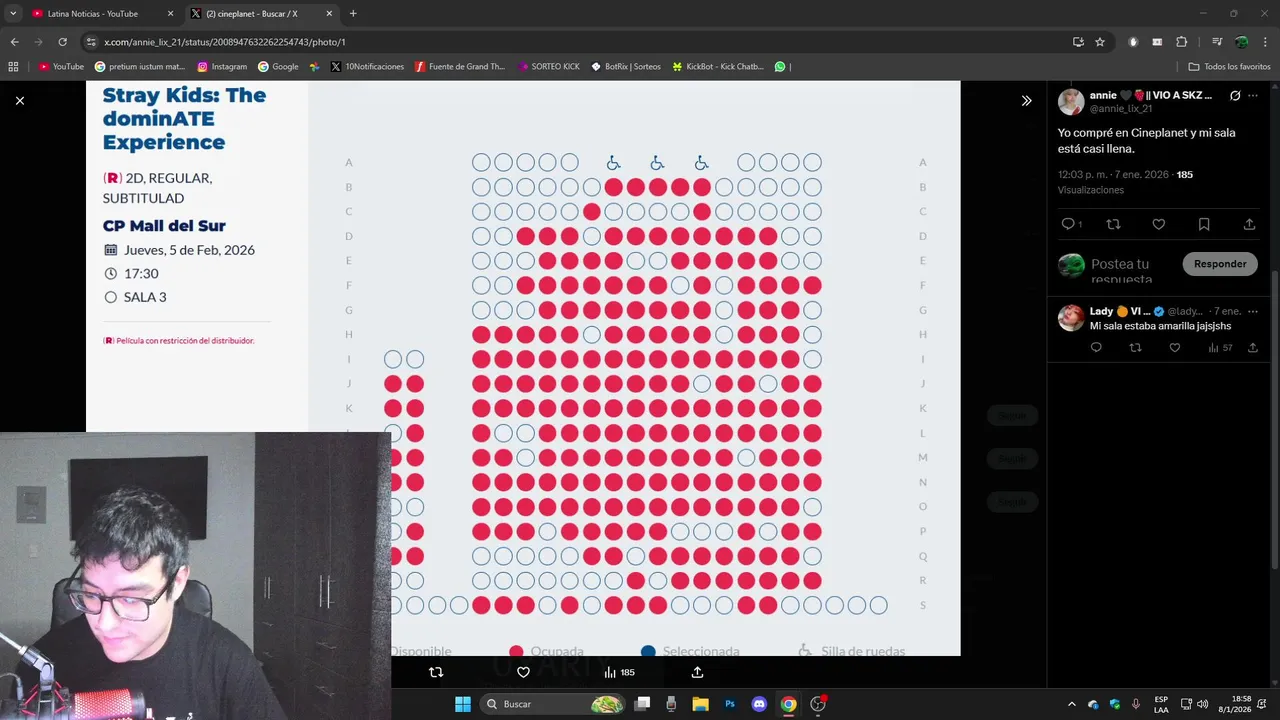The width and height of the screenshot is (1280, 720).
Task: Open the '12:03 p. m. · 7 ene. 2026' timestamp
Action: (x=1113, y=174)
